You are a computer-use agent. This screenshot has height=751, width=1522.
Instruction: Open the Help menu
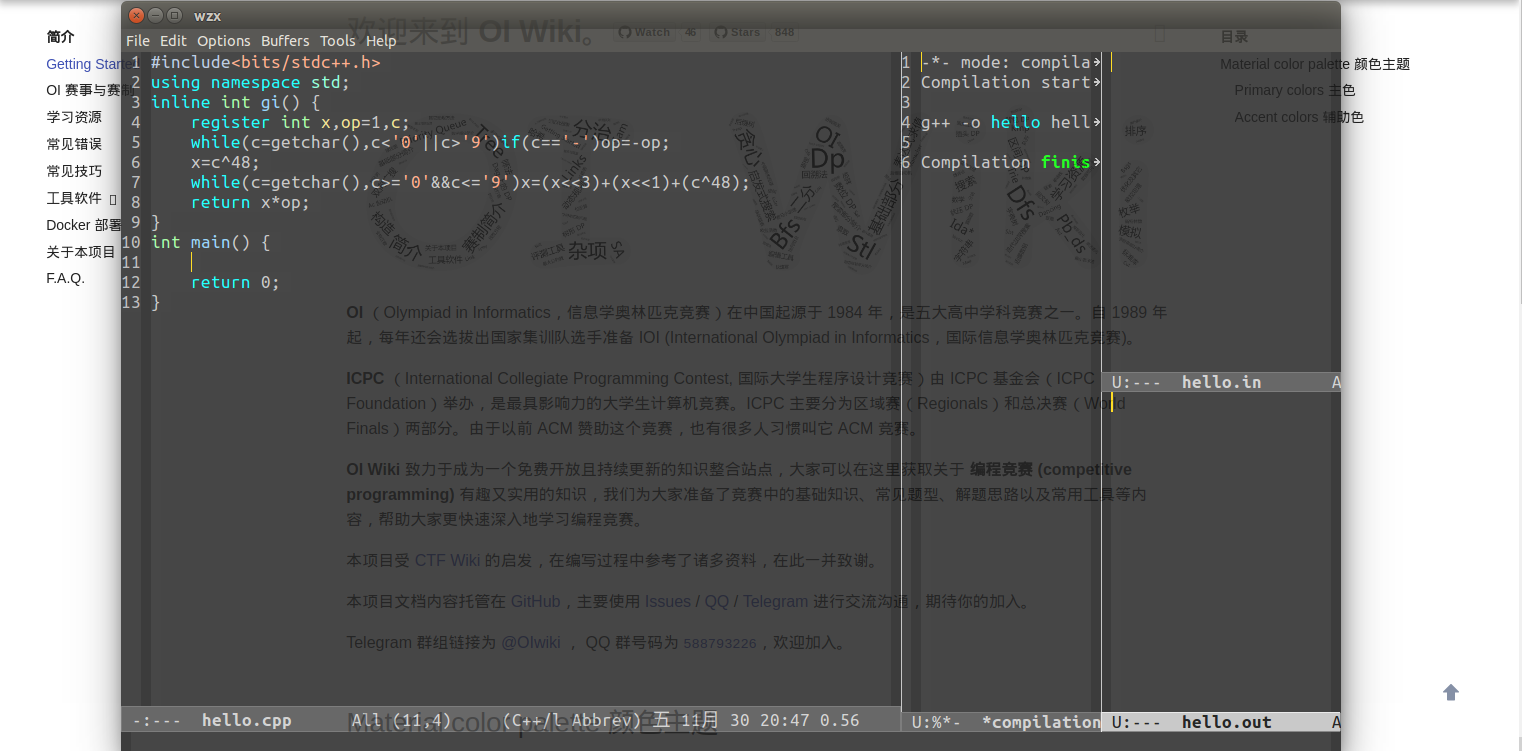pos(381,41)
